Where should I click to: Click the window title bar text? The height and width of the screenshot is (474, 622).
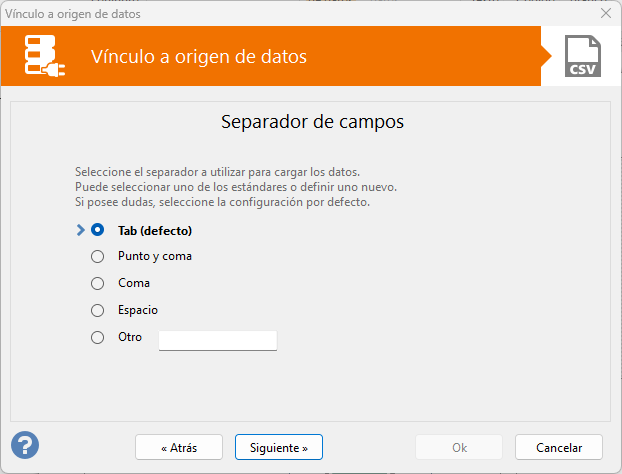[73, 14]
